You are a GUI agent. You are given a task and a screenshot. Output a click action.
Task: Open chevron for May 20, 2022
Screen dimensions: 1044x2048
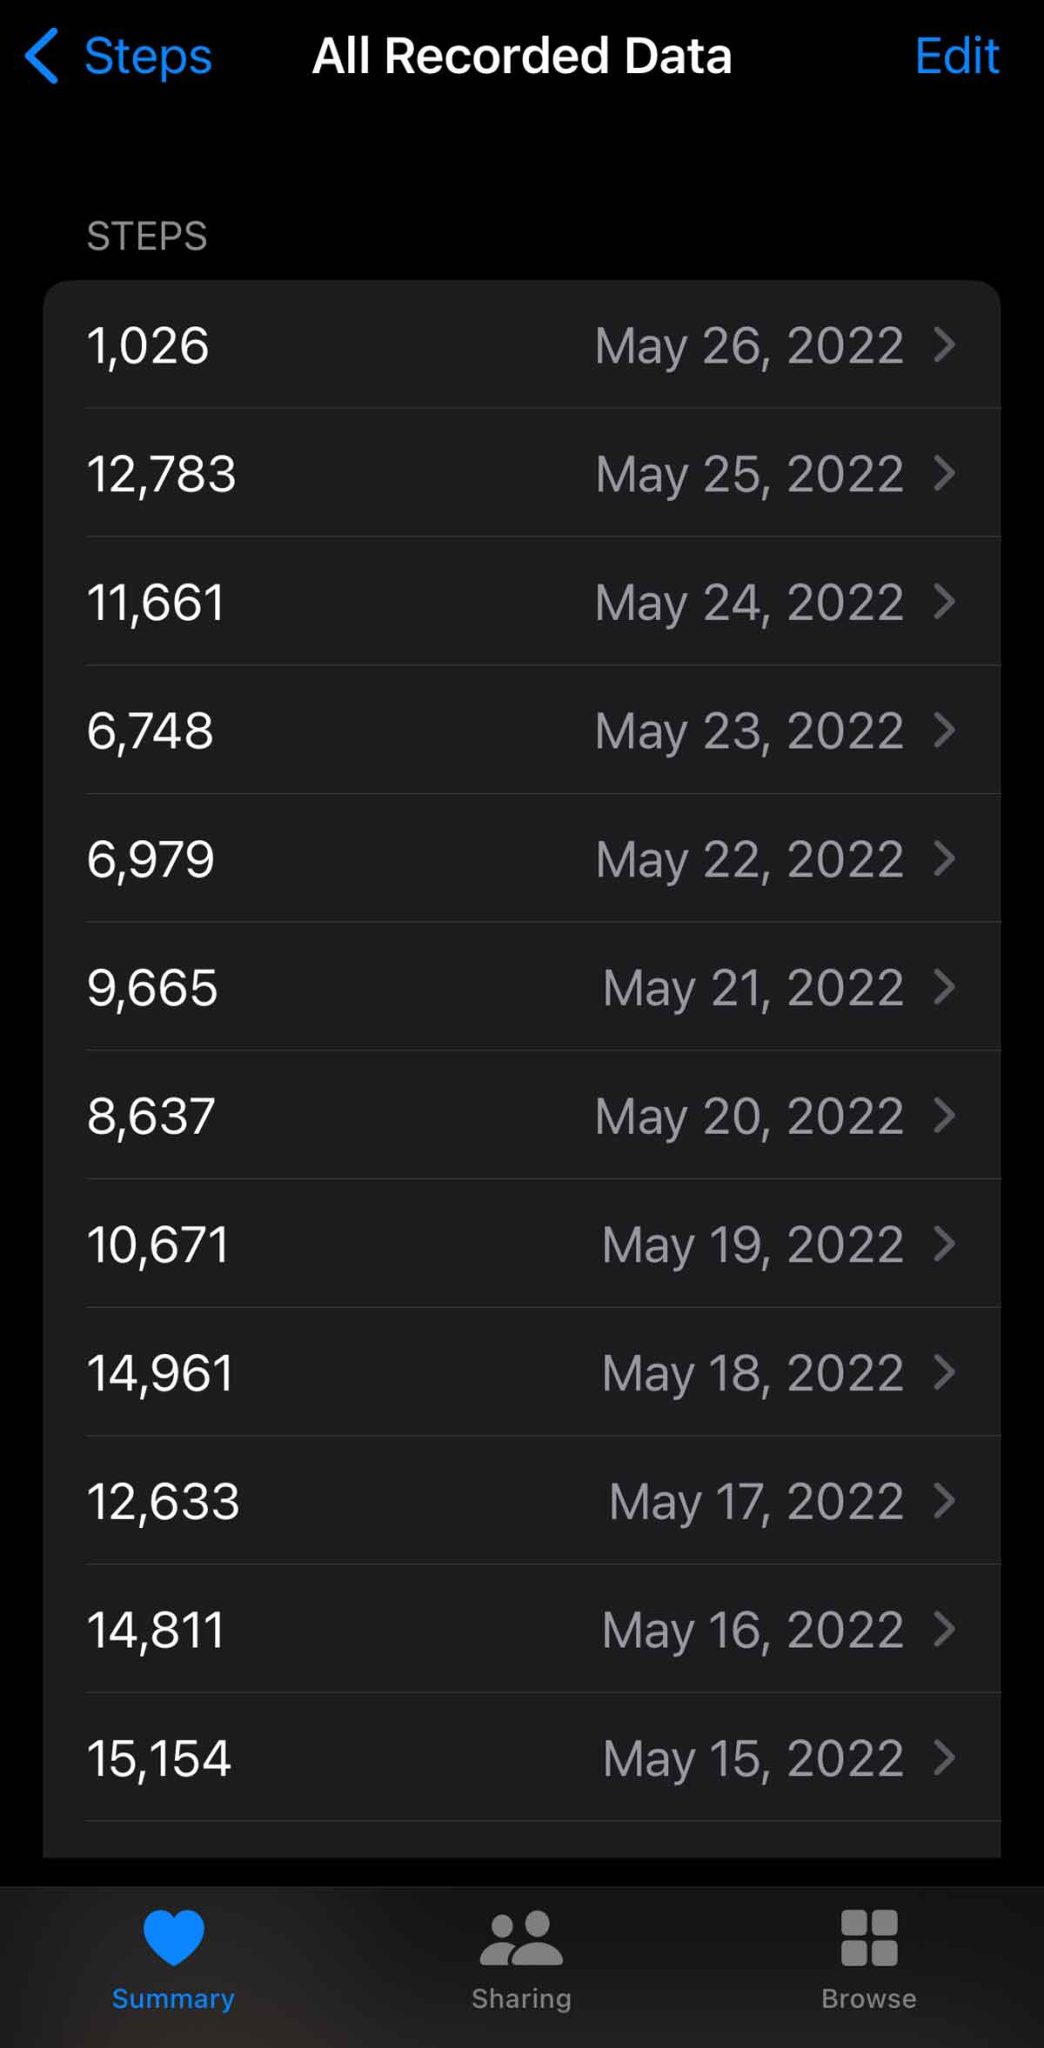pyautogui.click(x=944, y=1115)
